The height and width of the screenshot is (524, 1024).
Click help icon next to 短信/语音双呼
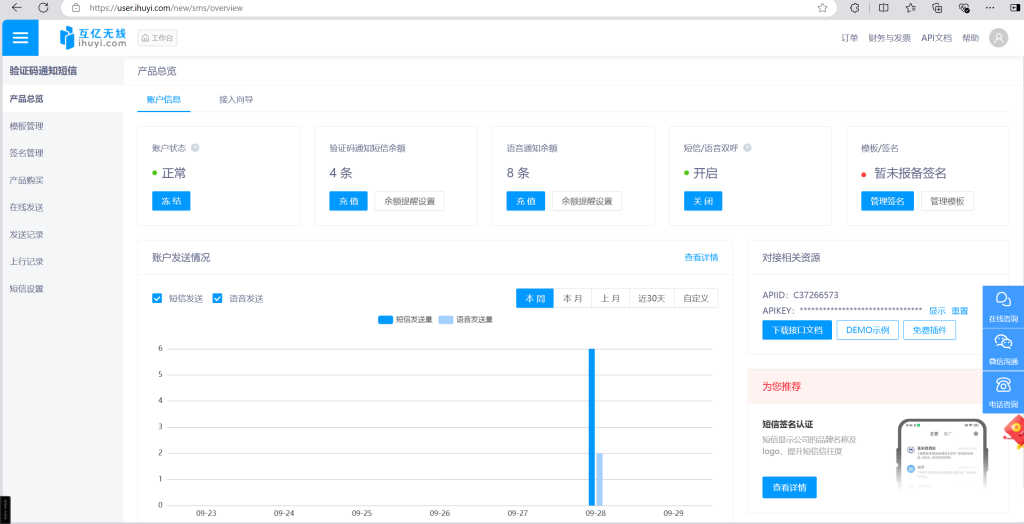pos(748,148)
